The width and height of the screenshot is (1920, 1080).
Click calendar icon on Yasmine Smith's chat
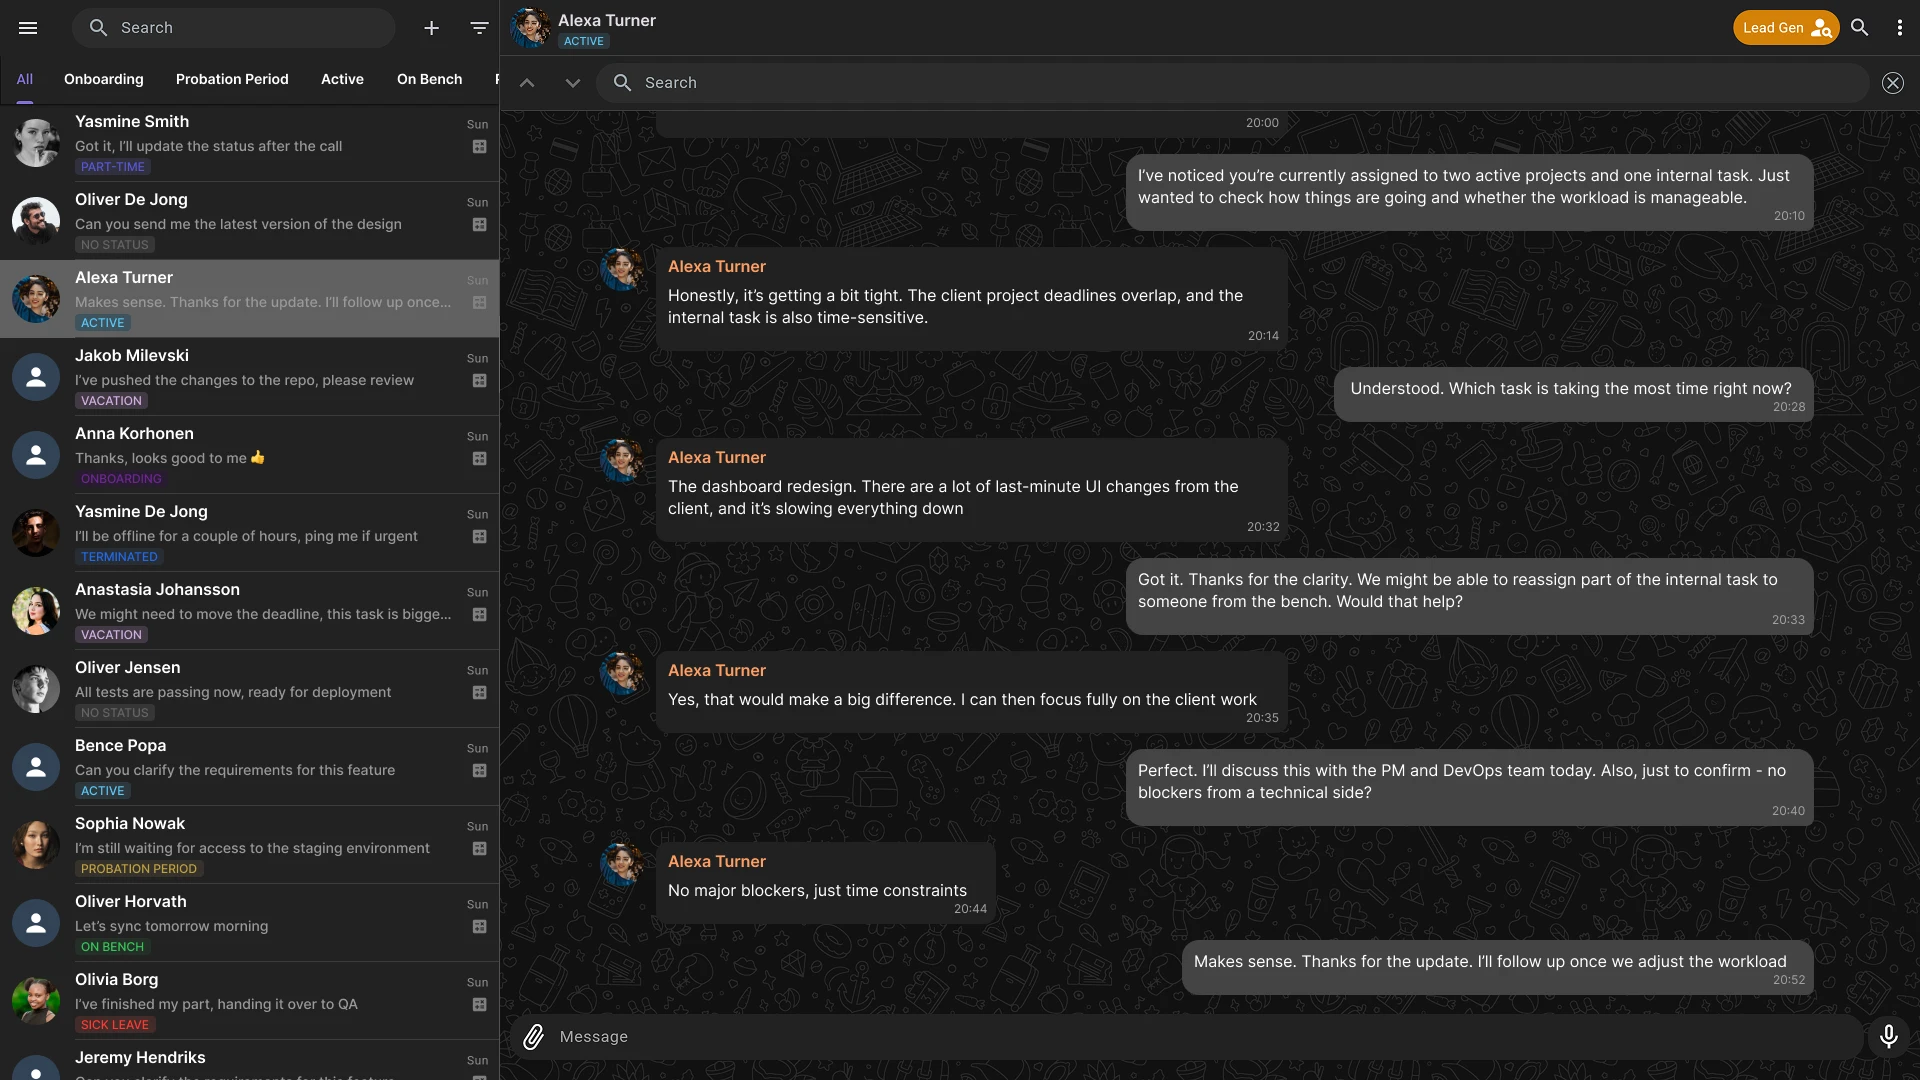click(x=479, y=147)
